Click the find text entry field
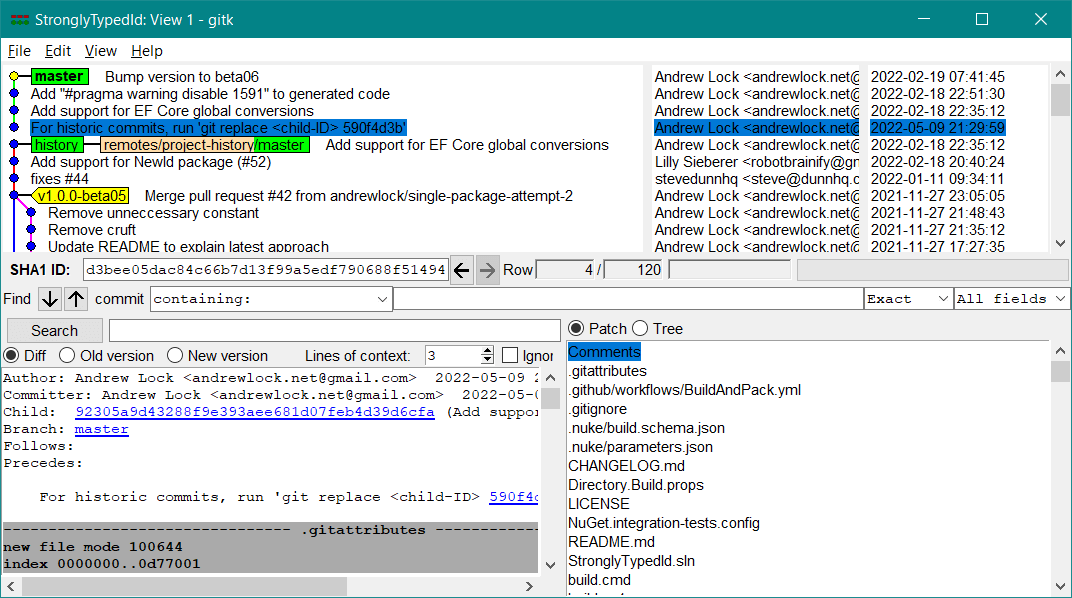This screenshot has height=598, width=1072. click(628, 299)
